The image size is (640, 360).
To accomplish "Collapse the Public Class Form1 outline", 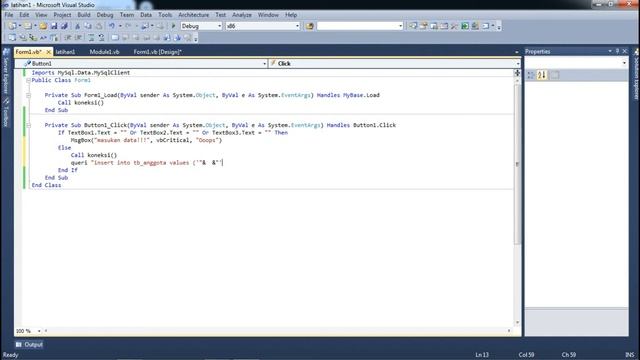I will 29,80.
